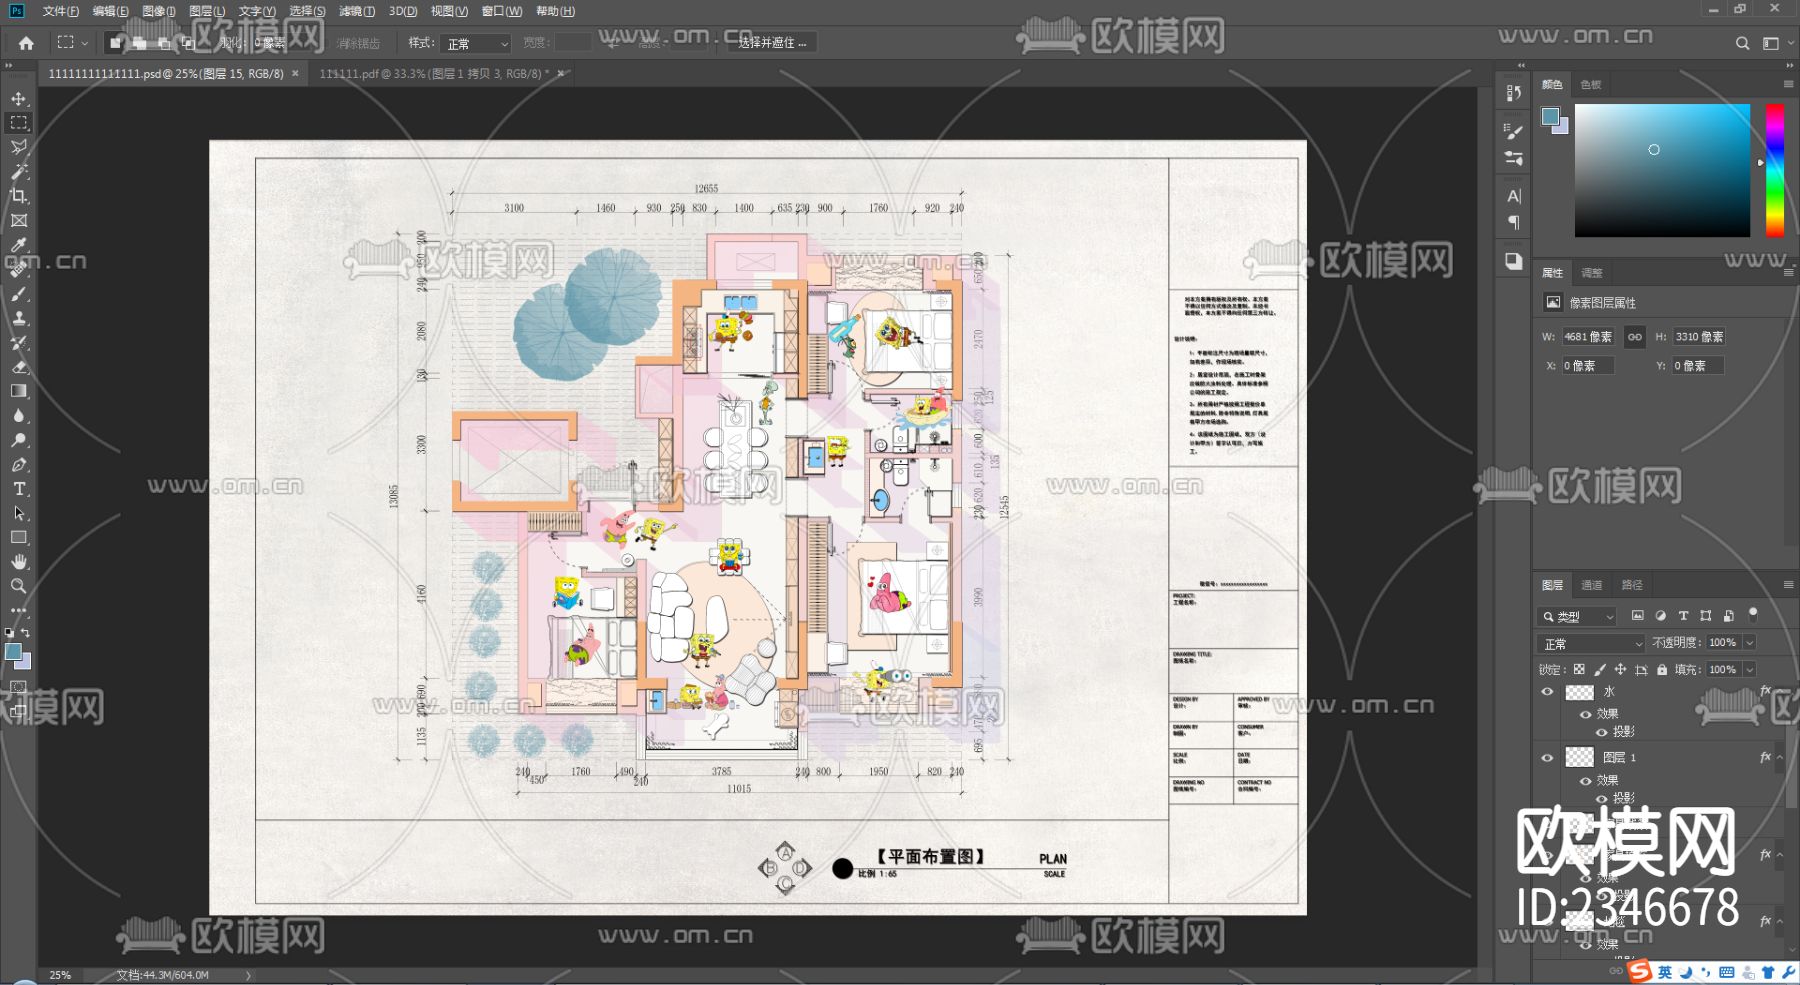Screen dimensions: 1800x985
Task: Switch to the 通道 (Channels) tab
Action: 1591,585
